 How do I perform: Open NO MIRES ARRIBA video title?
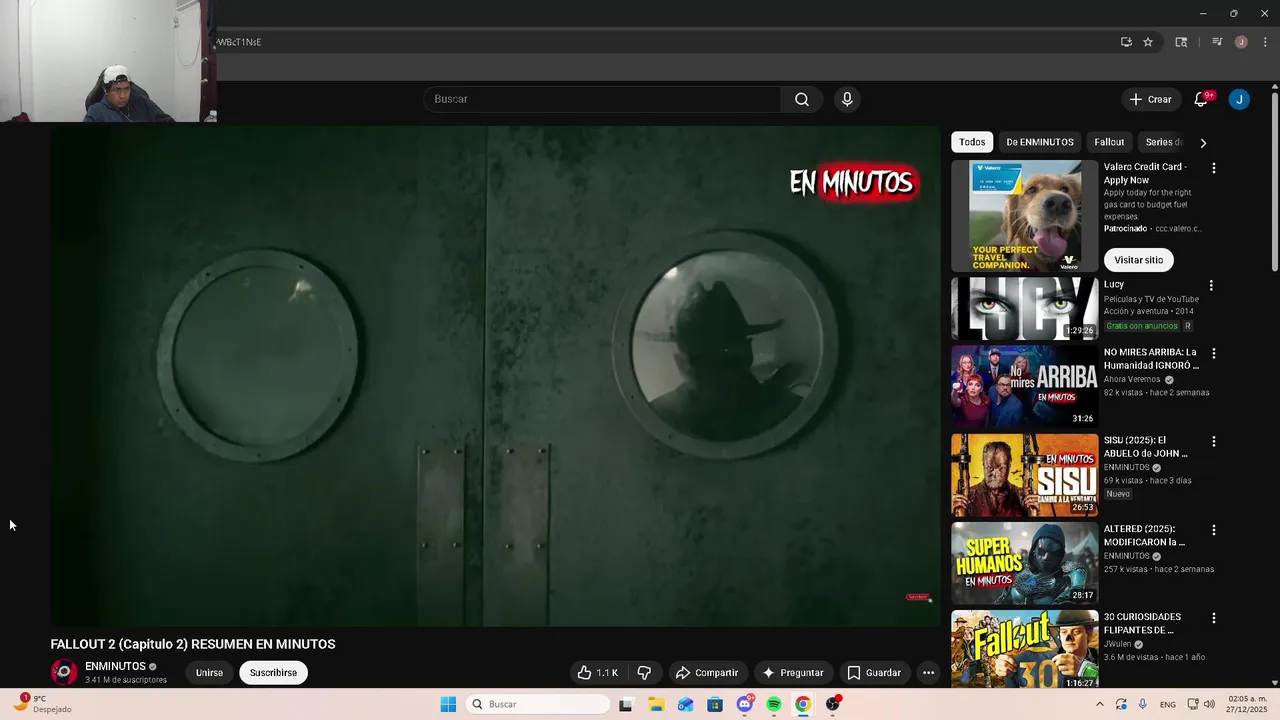pyautogui.click(x=1150, y=359)
